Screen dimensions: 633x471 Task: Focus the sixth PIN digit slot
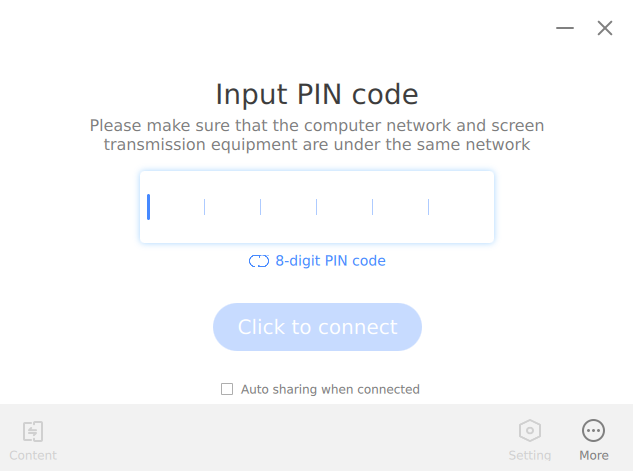[x=456, y=207]
